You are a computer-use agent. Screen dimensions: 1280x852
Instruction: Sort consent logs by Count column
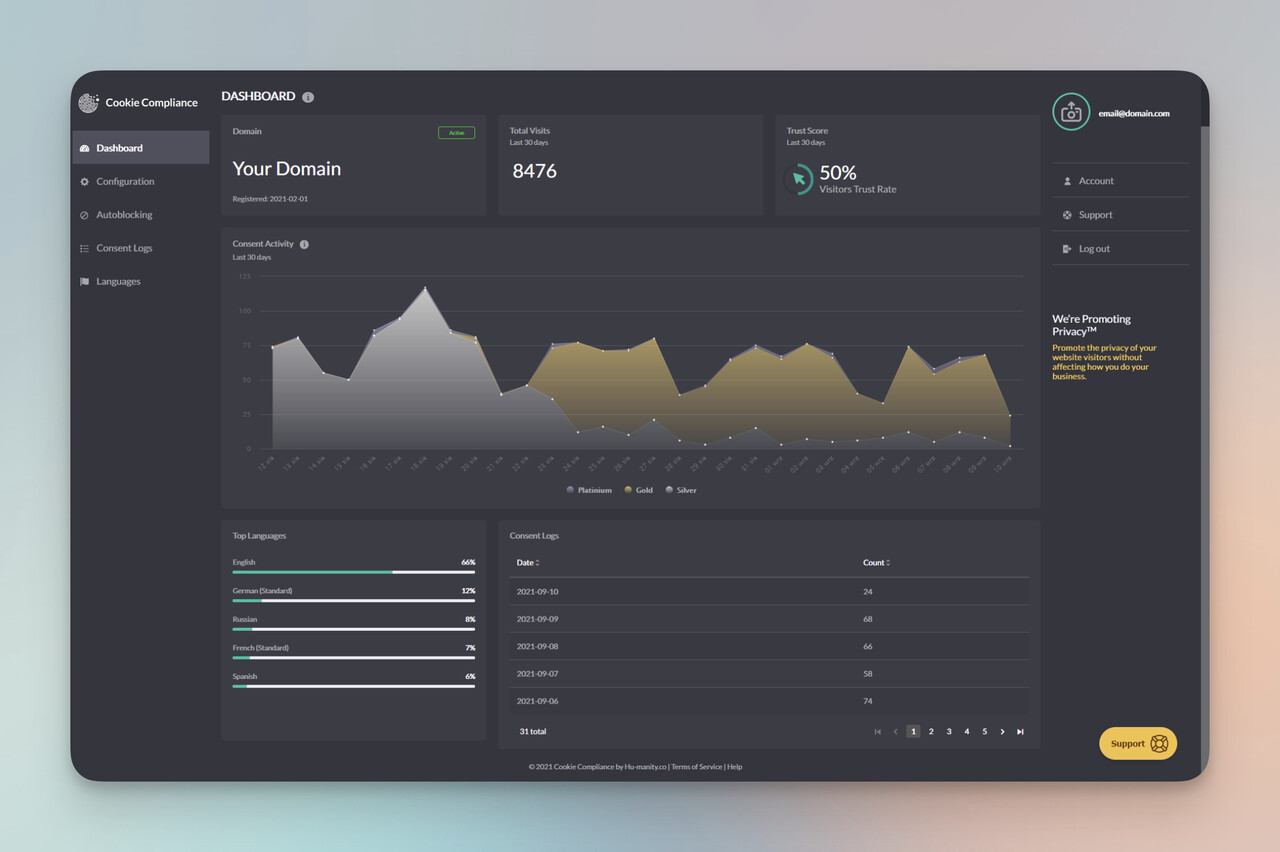coord(876,563)
